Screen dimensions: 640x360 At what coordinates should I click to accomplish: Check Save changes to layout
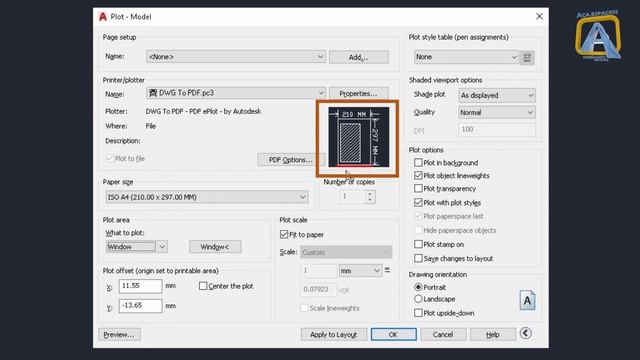pyautogui.click(x=418, y=258)
